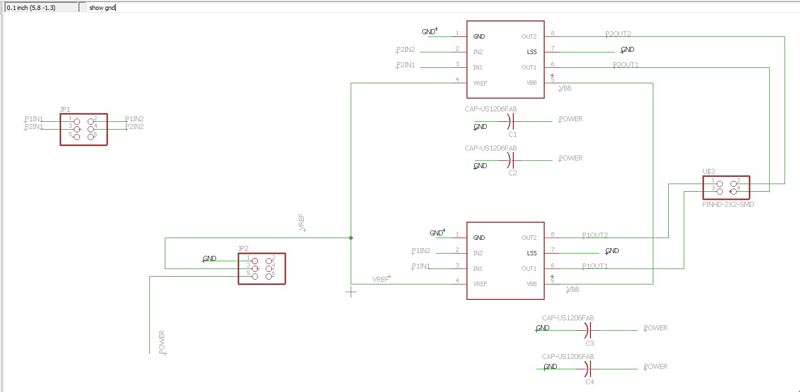Select the P2IN2 label beside upper chip
This screenshot has height=392, width=800.
pos(406,50)
